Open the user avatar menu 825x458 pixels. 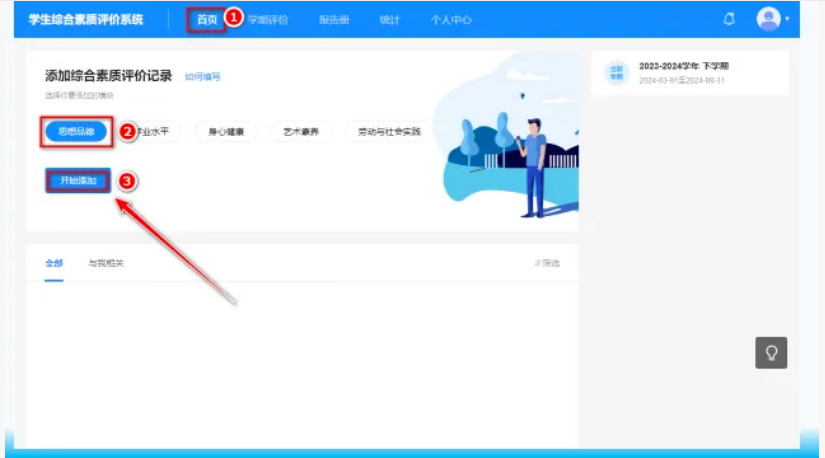pos(768,19)
